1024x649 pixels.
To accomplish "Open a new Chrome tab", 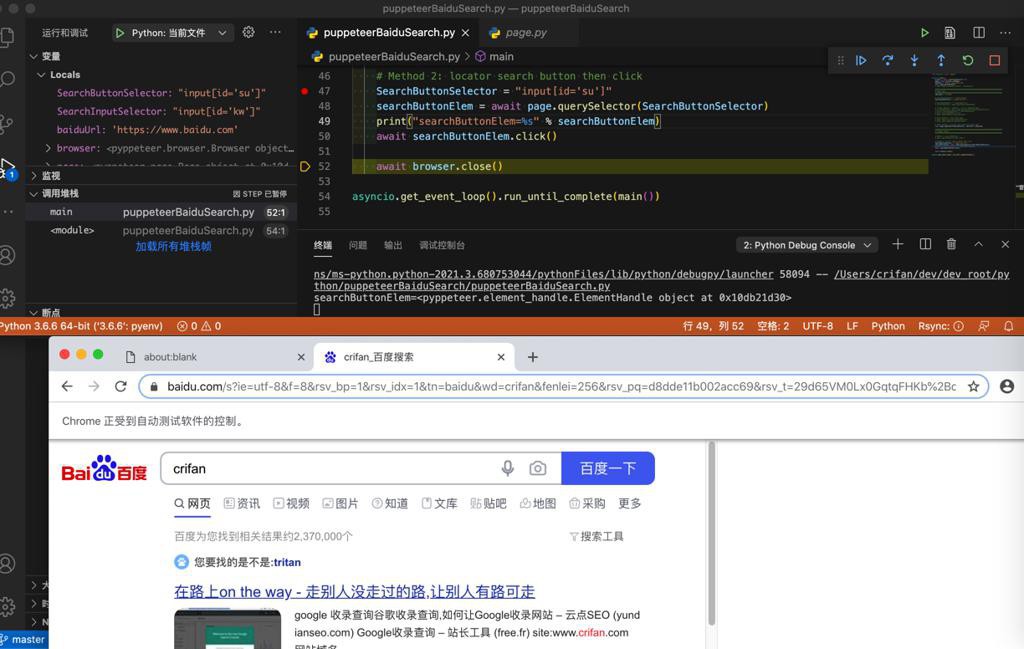I will click(533, 357).
